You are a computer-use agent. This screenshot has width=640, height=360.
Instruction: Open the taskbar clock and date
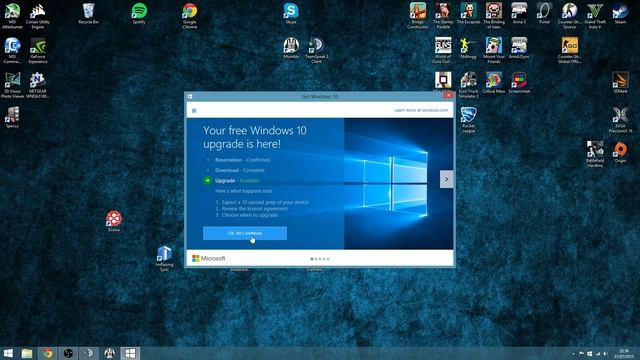pyautogui.click(x=624, y=353)
